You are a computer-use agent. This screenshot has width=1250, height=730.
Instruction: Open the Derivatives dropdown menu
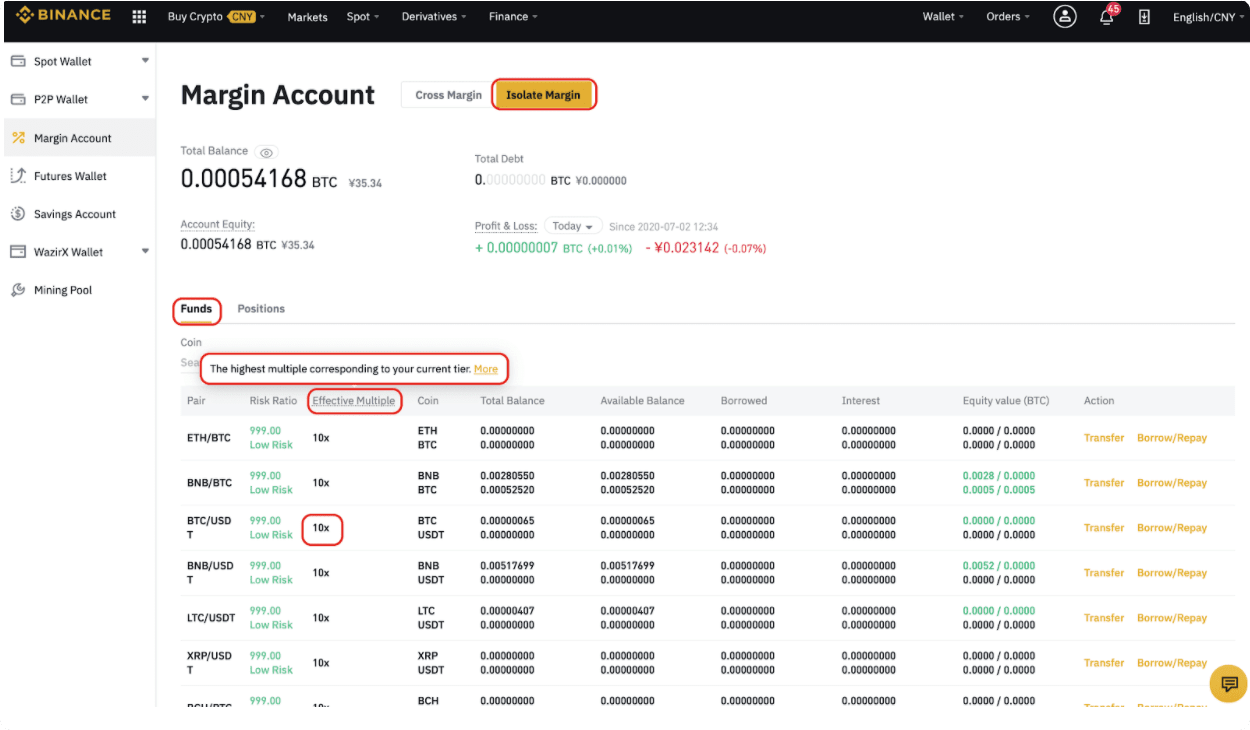point(434,17)
